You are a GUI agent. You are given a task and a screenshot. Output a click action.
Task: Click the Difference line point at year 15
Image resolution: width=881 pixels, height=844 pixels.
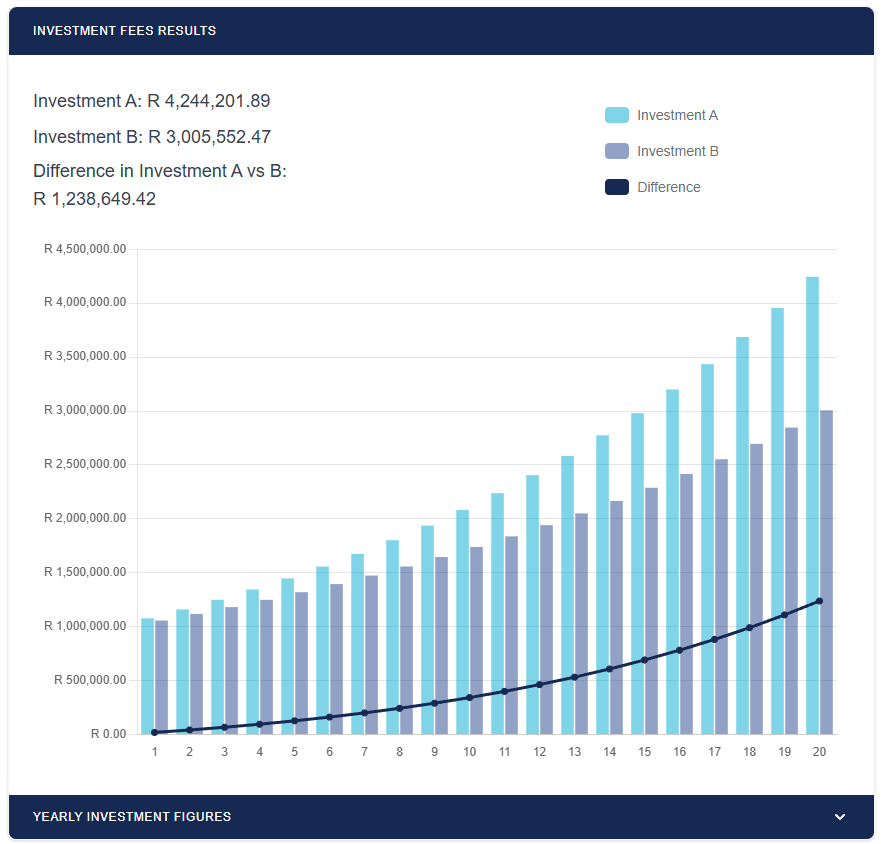[x=644, y=660]
